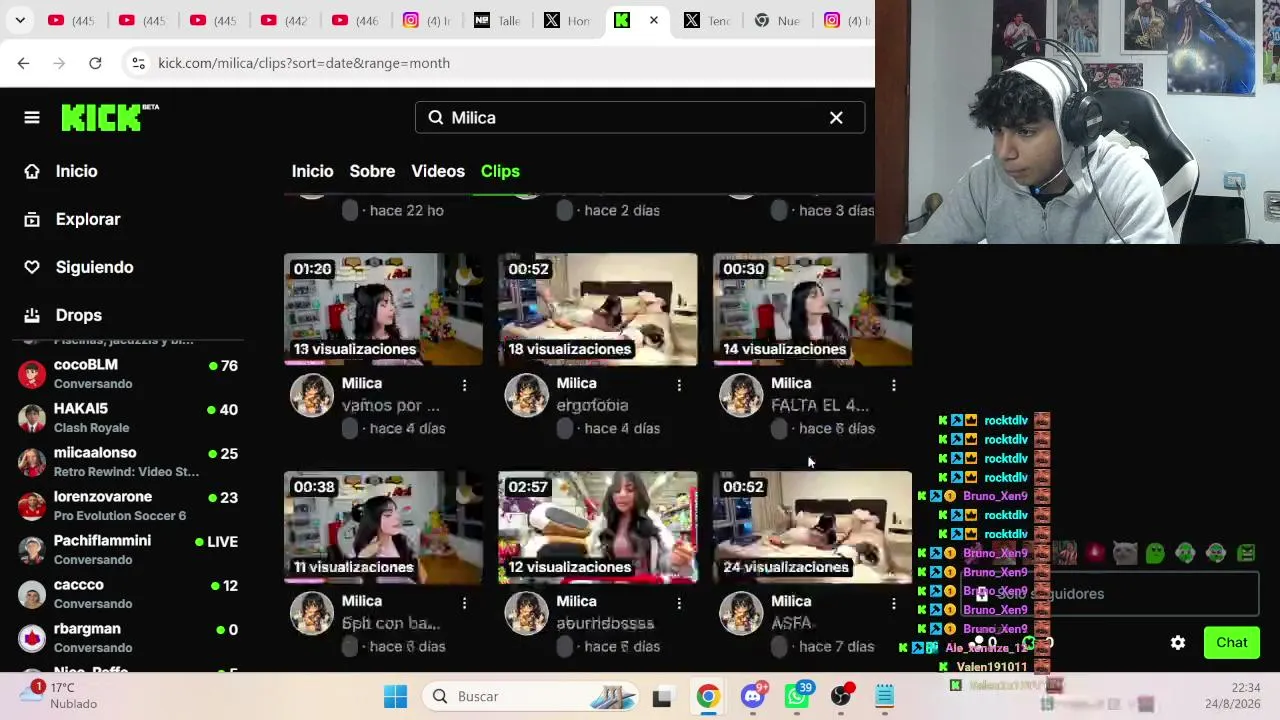
Task: Open the miicaalonso channel link
Action: point(95,453)
